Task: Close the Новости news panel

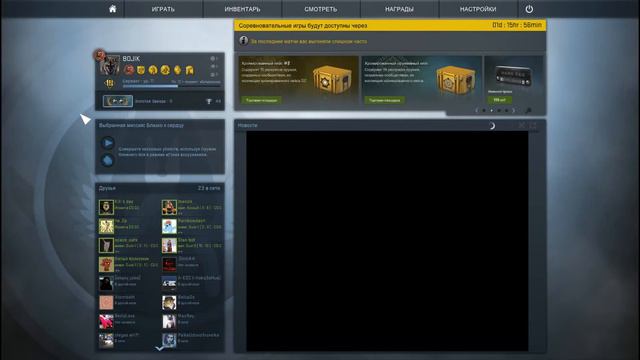Action: 522,125
